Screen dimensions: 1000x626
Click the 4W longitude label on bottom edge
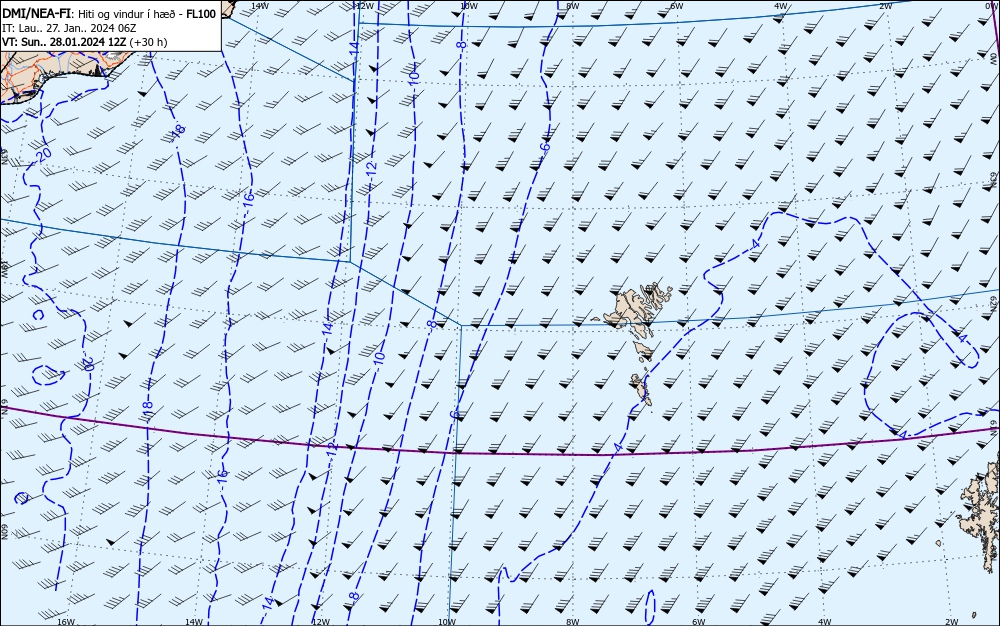824,622
